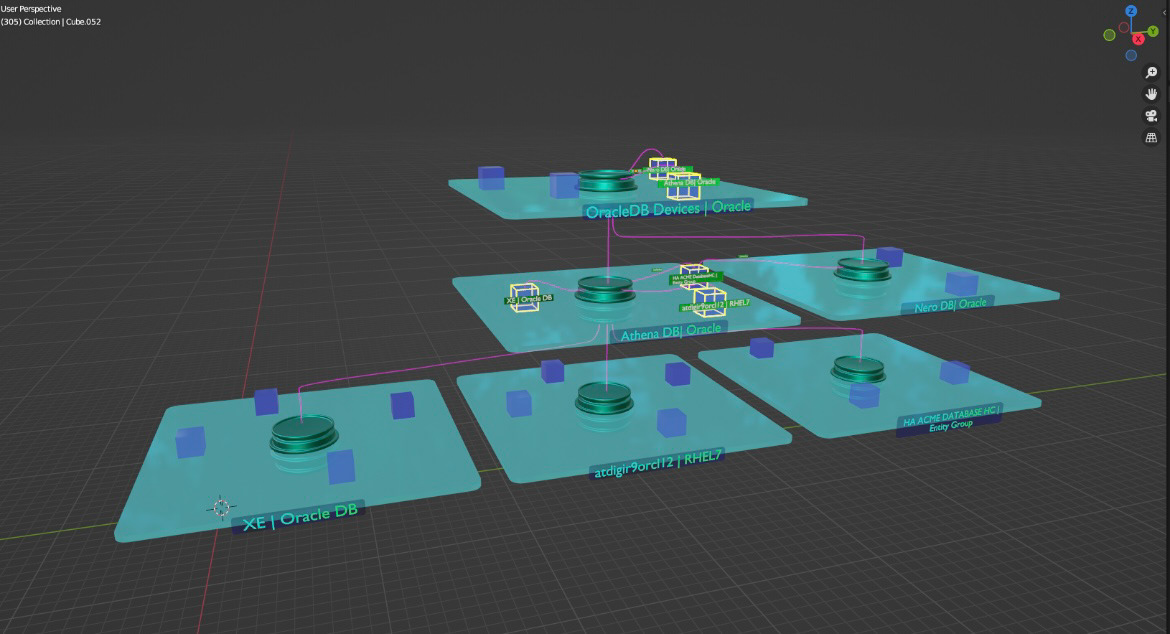Click the large 'atdigir9orcl12 | RHEL7' platform label

pos(657,464)
